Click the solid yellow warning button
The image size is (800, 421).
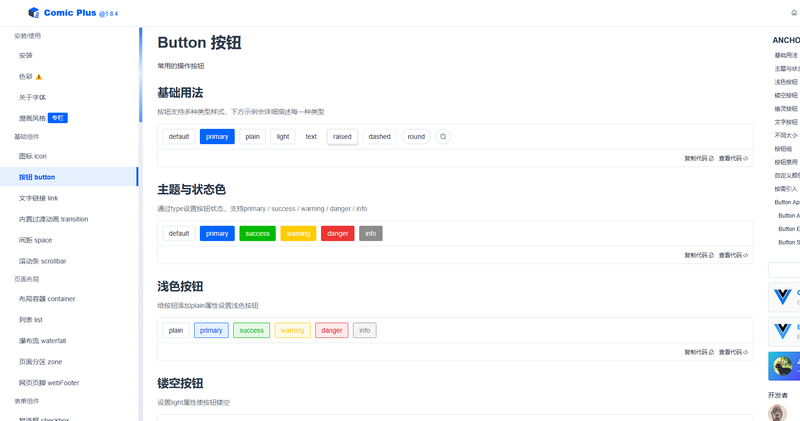(x=298, y=234)
